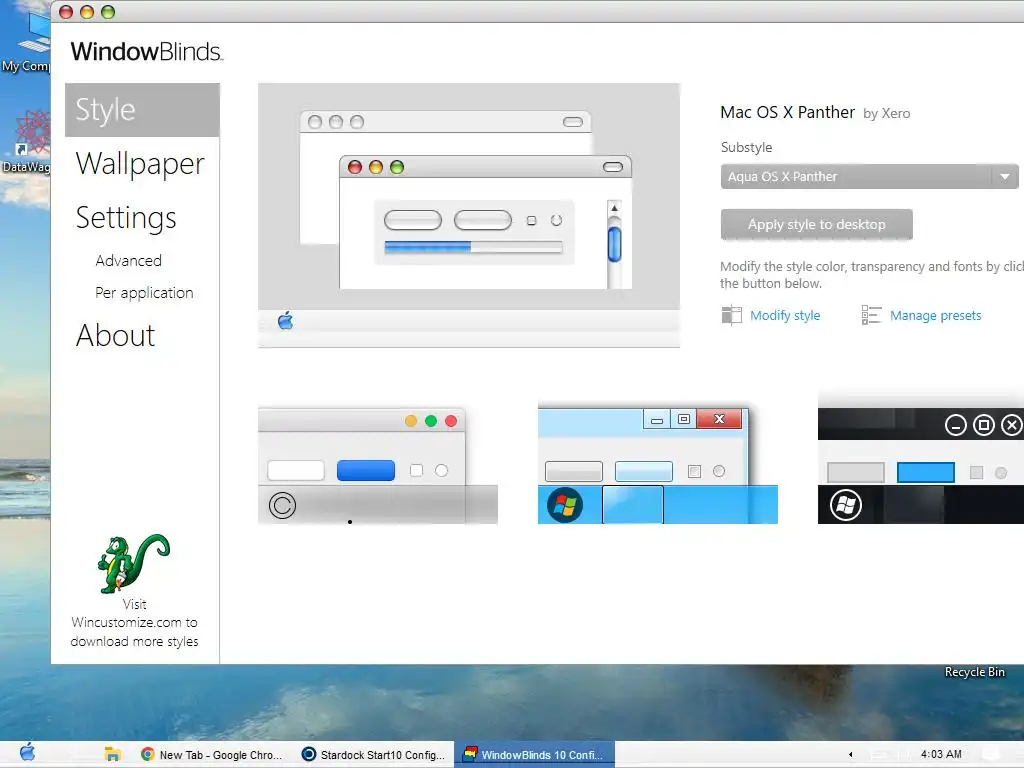Select the Mac-style skin thumbnail with C logo
Viewport: 1024px width, 768px height.
point(378,466)
